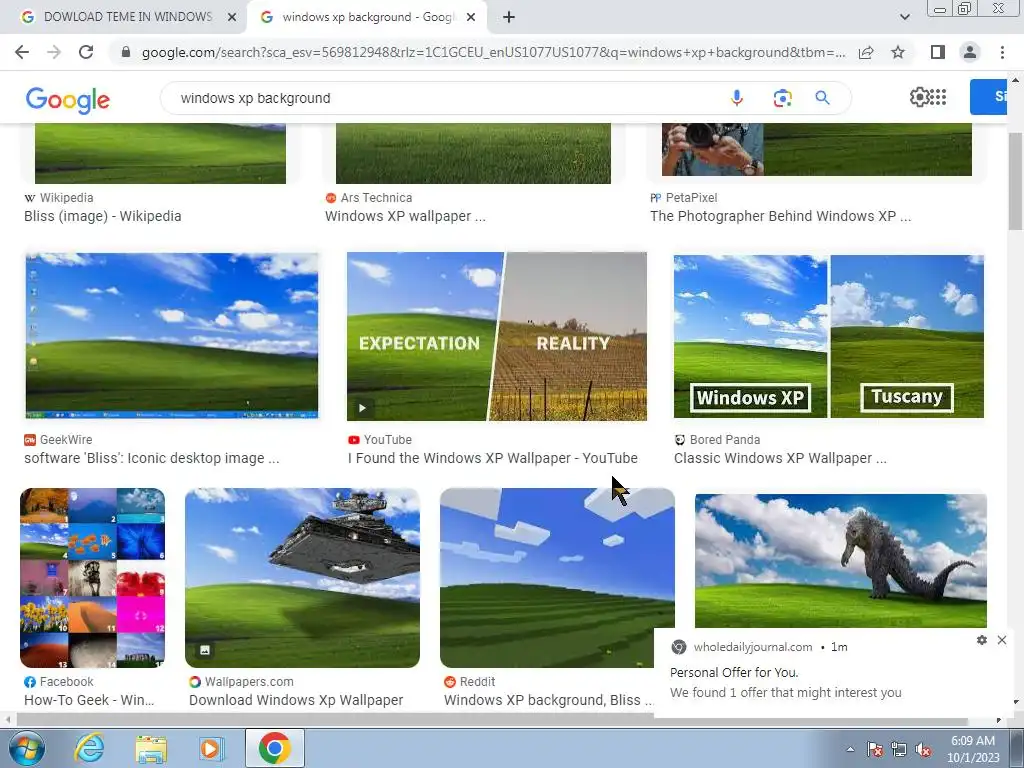The image size is (1024, 768).
Task: Open Windows Media Player from taskbar
Action: tap(211, 748)
